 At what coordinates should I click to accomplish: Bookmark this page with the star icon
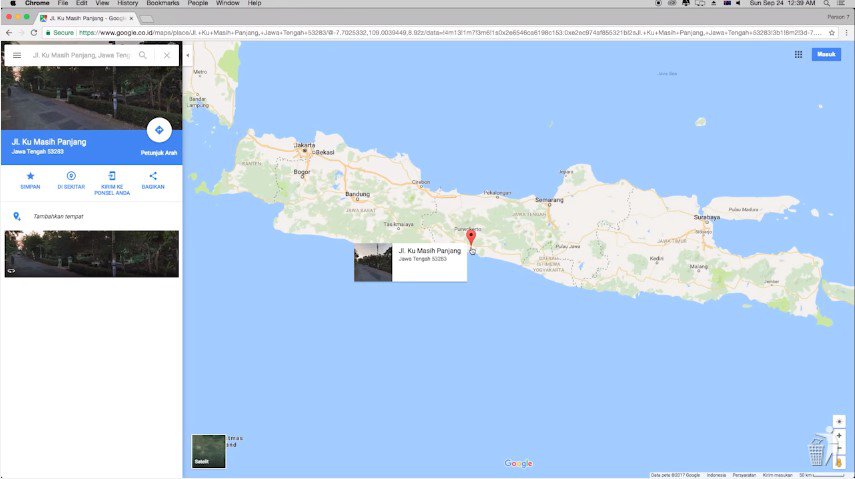click(x=832, y=33)
